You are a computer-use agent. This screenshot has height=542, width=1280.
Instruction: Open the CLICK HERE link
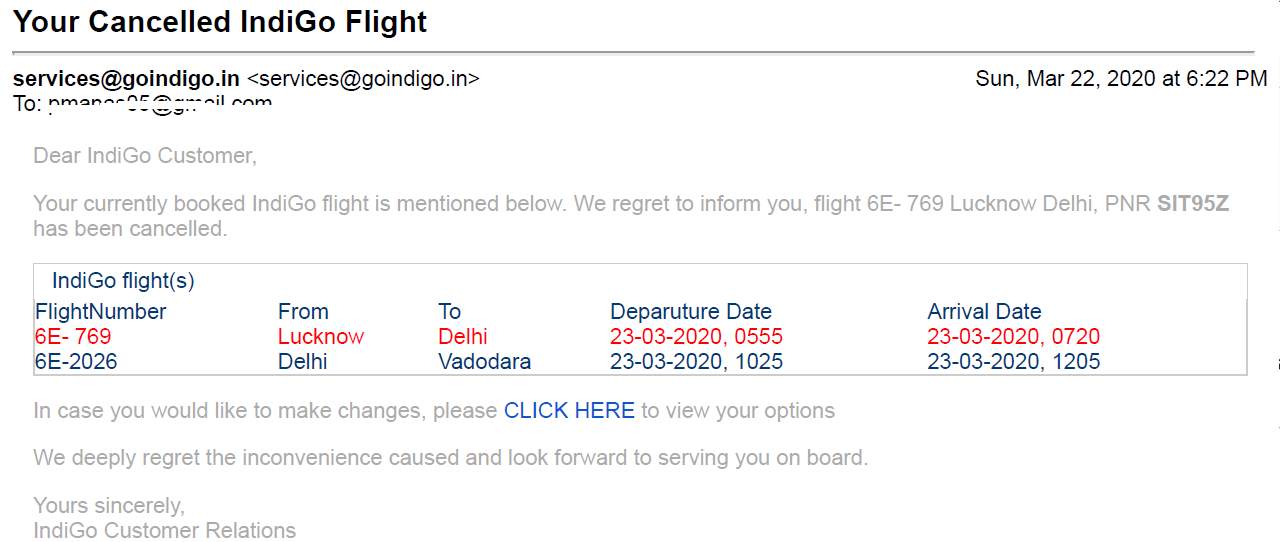[x=569, y=411]
